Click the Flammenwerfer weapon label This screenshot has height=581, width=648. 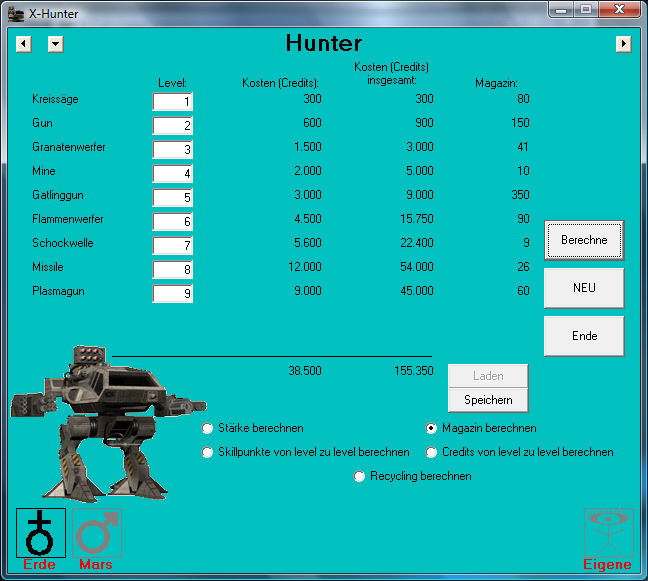pos(68,219)
